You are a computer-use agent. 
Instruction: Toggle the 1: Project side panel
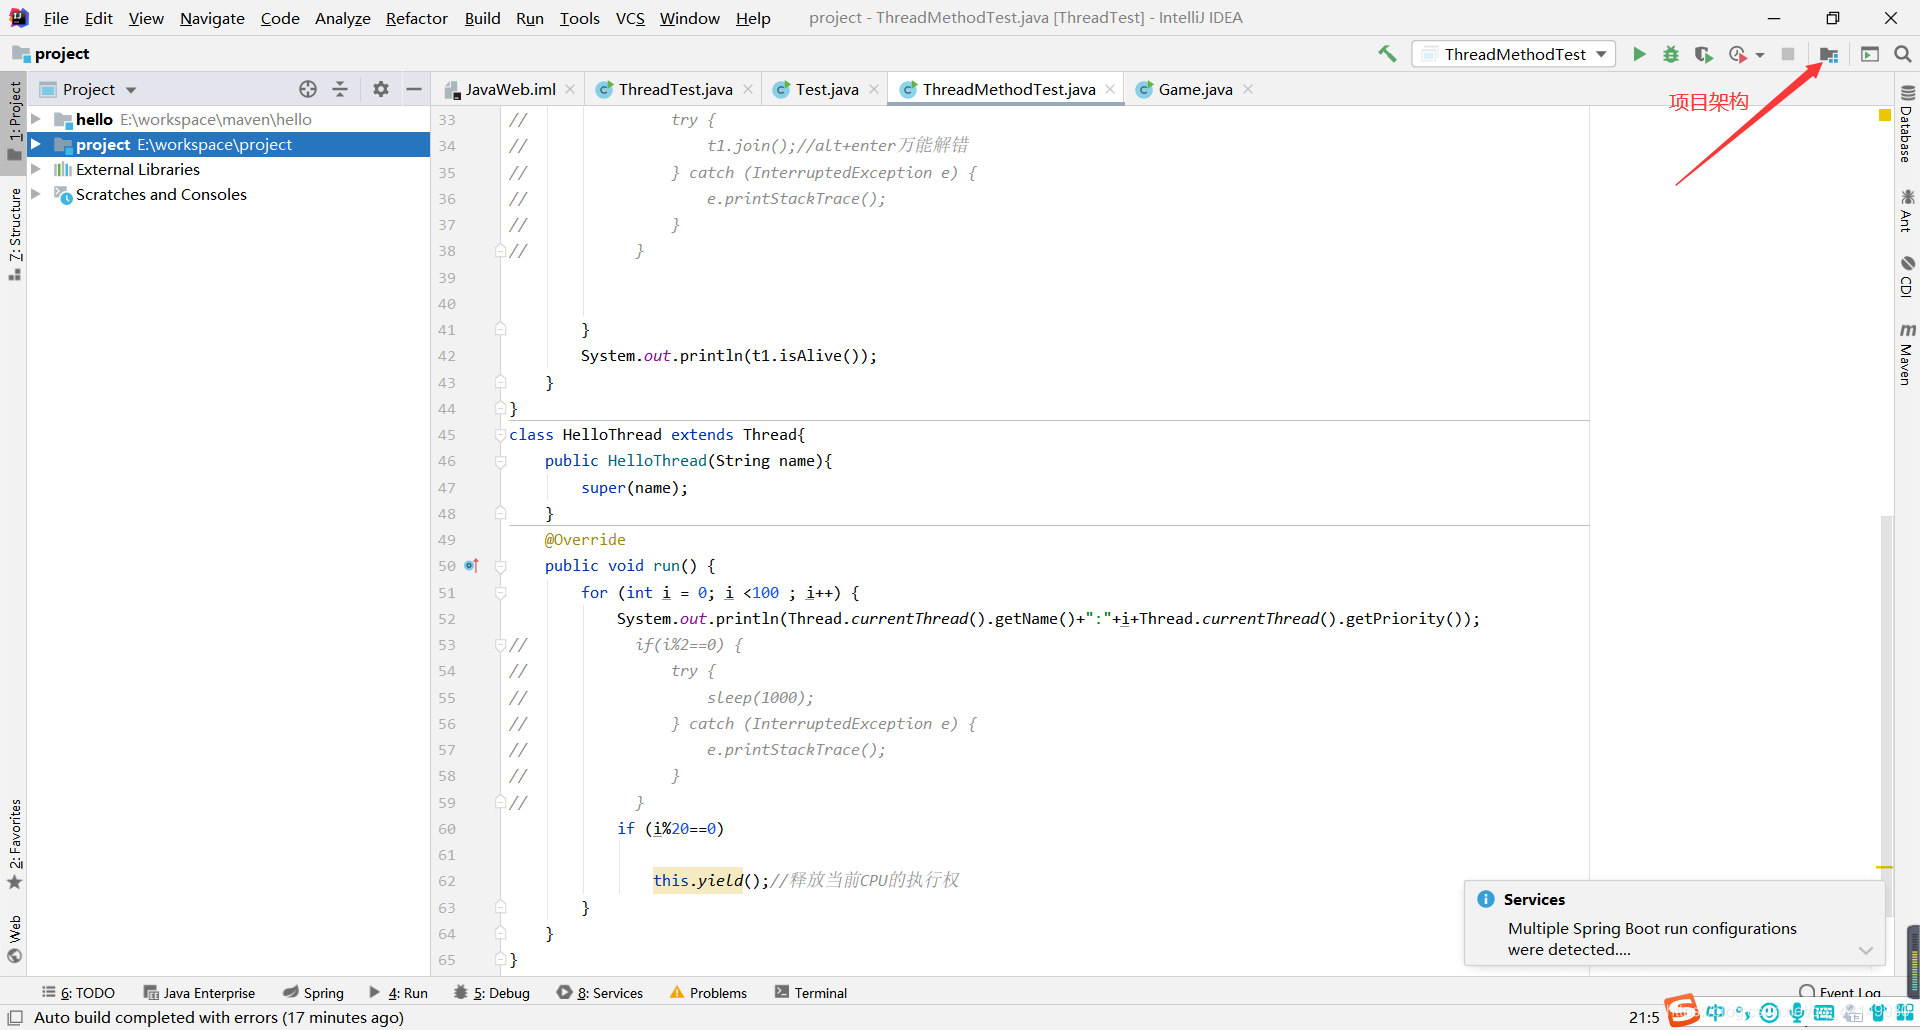point(14,120)
